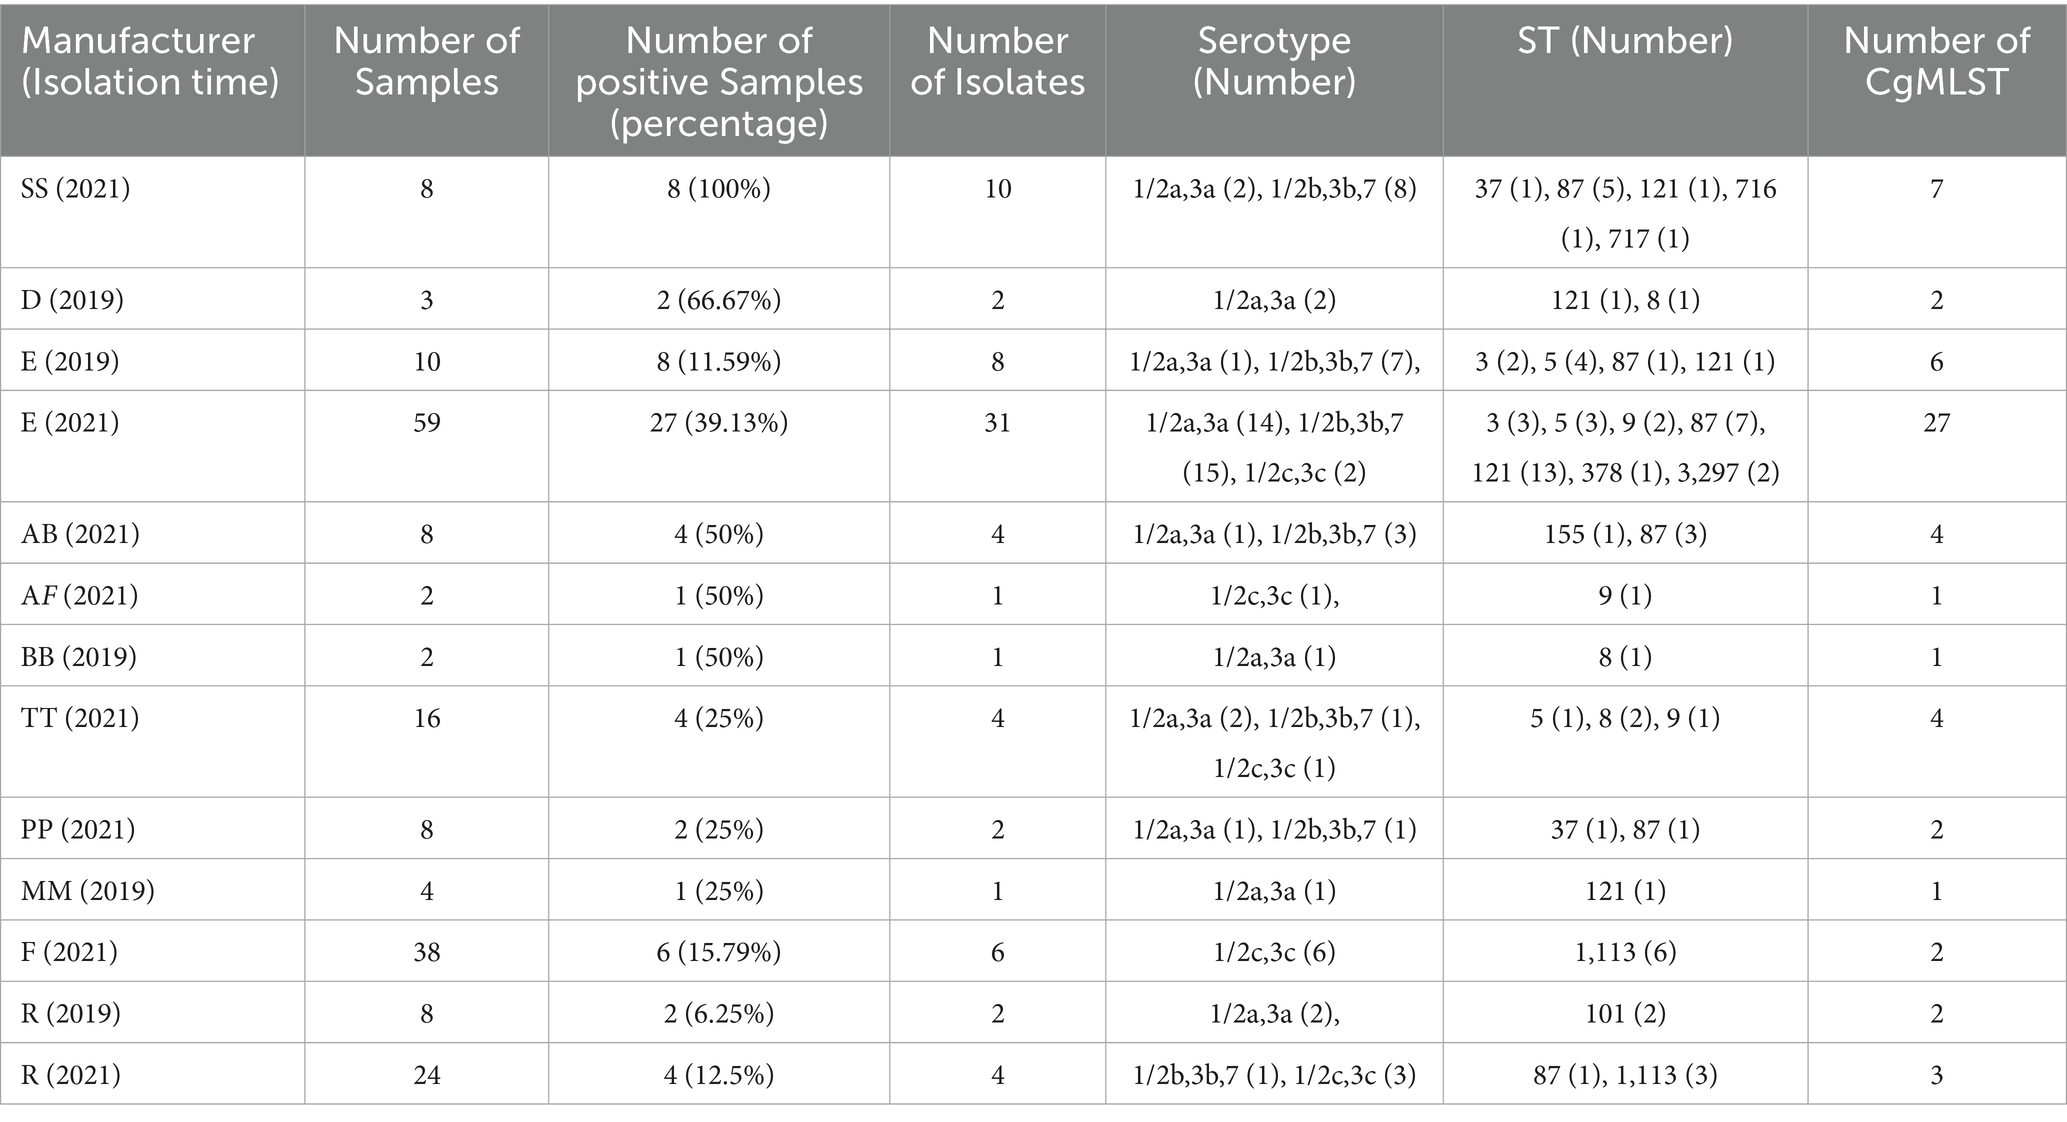Image resolution: width=2067 pixels, height=1122 pixels.
Task: Select the "Number of Samples" header cell
Action: 426,61
